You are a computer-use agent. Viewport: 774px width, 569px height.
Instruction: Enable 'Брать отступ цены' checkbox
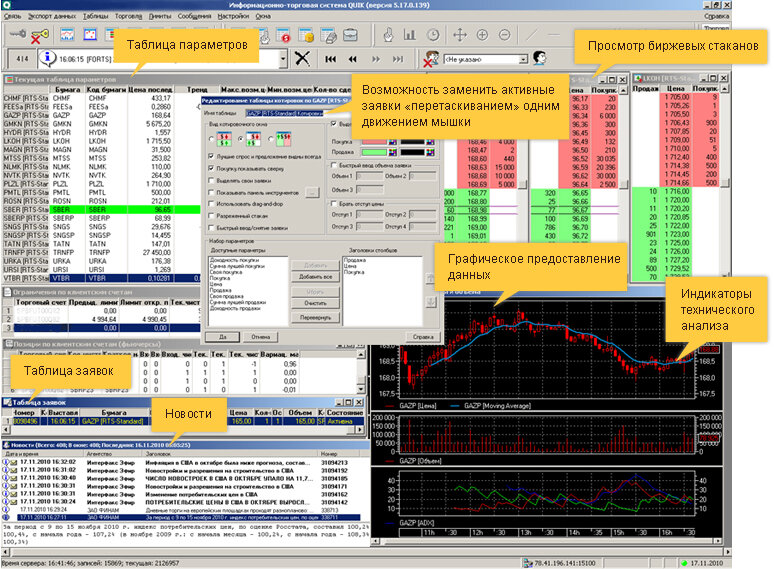(x=334, y=203)
